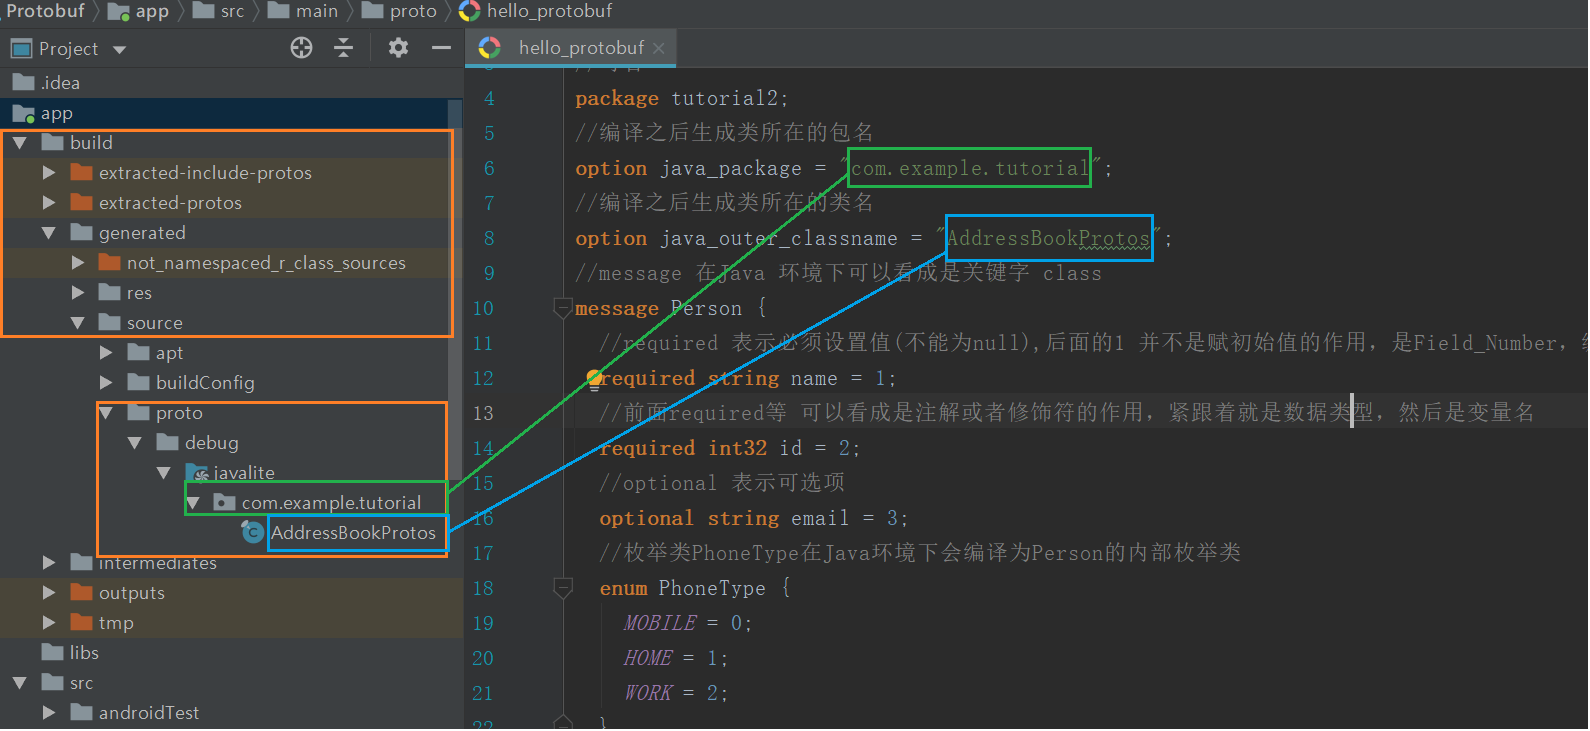Image resolution: width=1590 pixels, height=731 pixels.
Task: Click the intention lightbulb on line 12
Action: pyautogui.click(x=594, y=378)
